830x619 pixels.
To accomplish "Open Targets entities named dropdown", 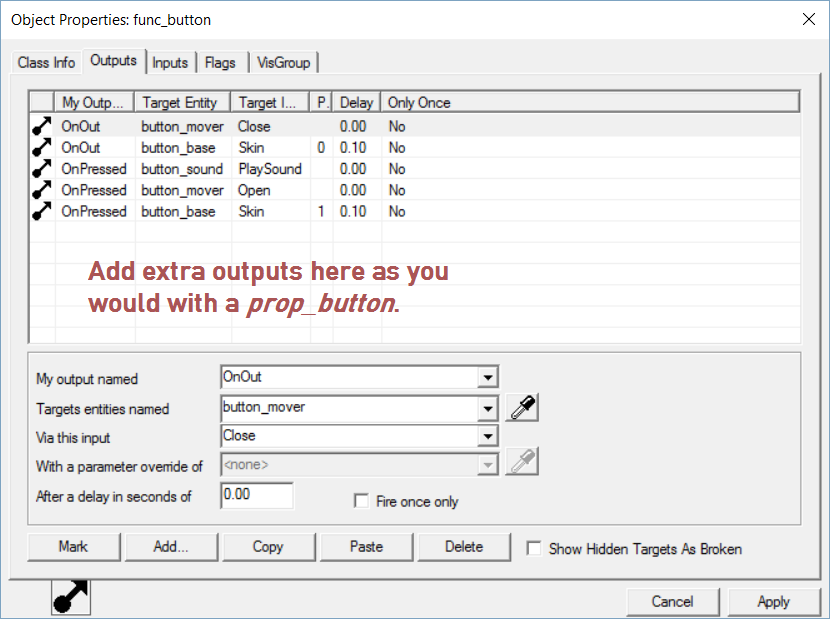I will [x=488, y=408].
